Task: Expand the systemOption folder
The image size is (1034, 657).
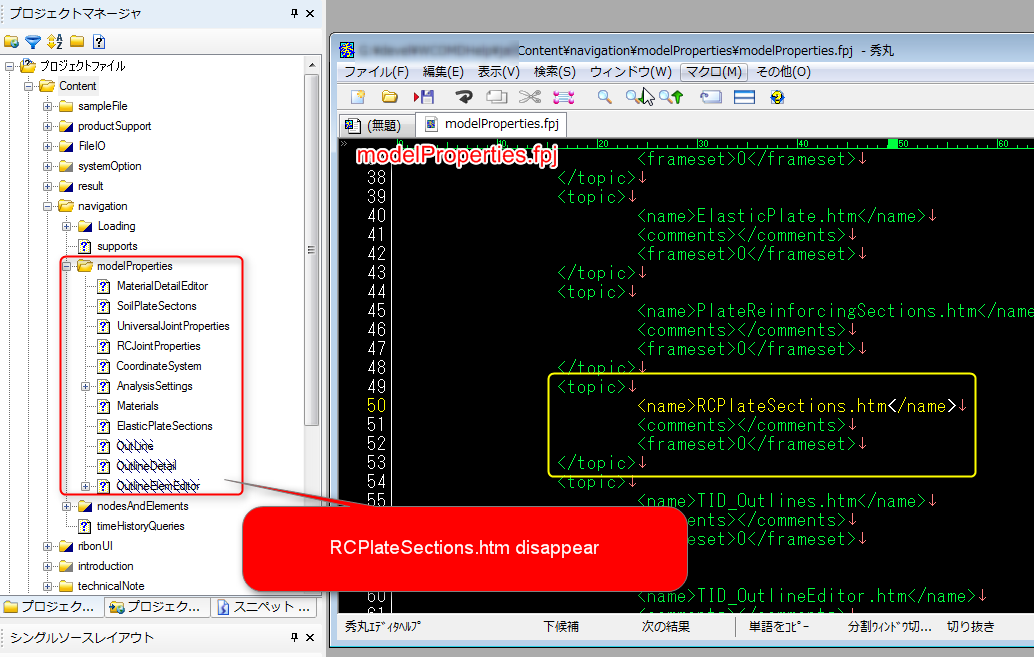Action: point(47,166)
